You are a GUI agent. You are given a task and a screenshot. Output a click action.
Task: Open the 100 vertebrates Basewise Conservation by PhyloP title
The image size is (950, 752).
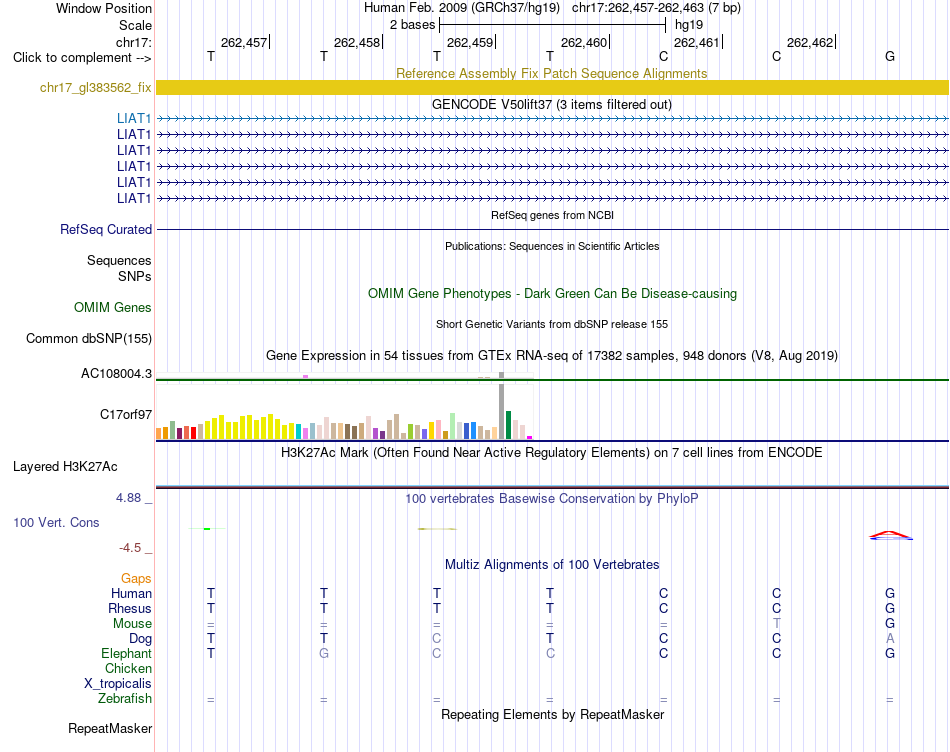point(551,498)
